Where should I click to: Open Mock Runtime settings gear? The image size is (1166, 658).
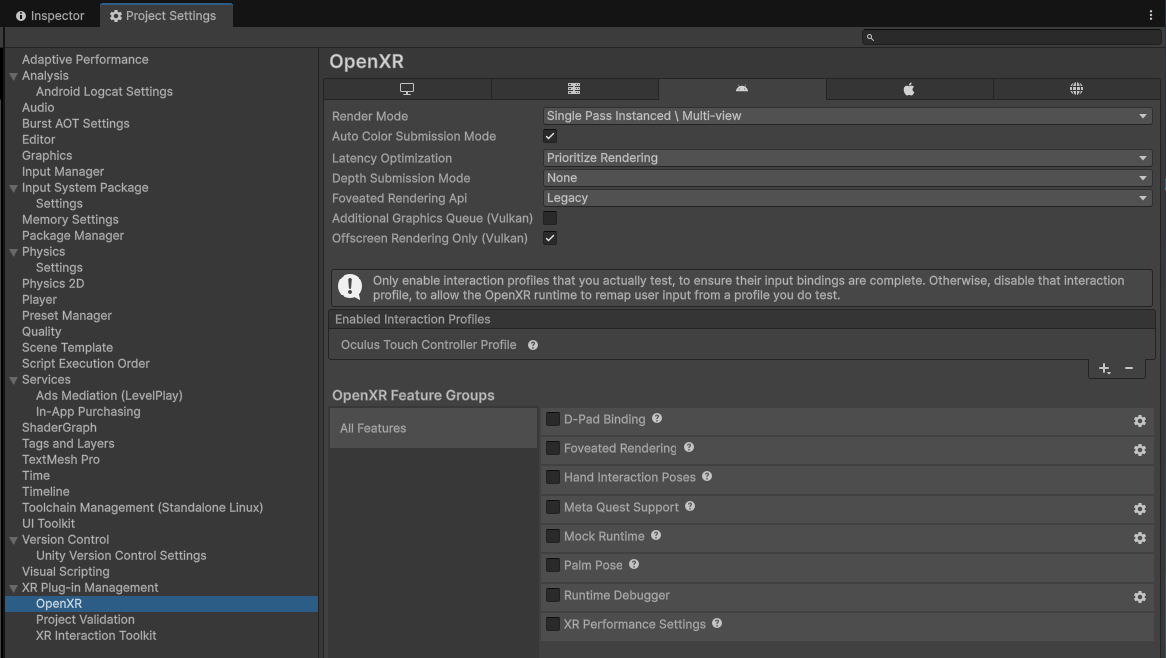tap(1139, 538)
